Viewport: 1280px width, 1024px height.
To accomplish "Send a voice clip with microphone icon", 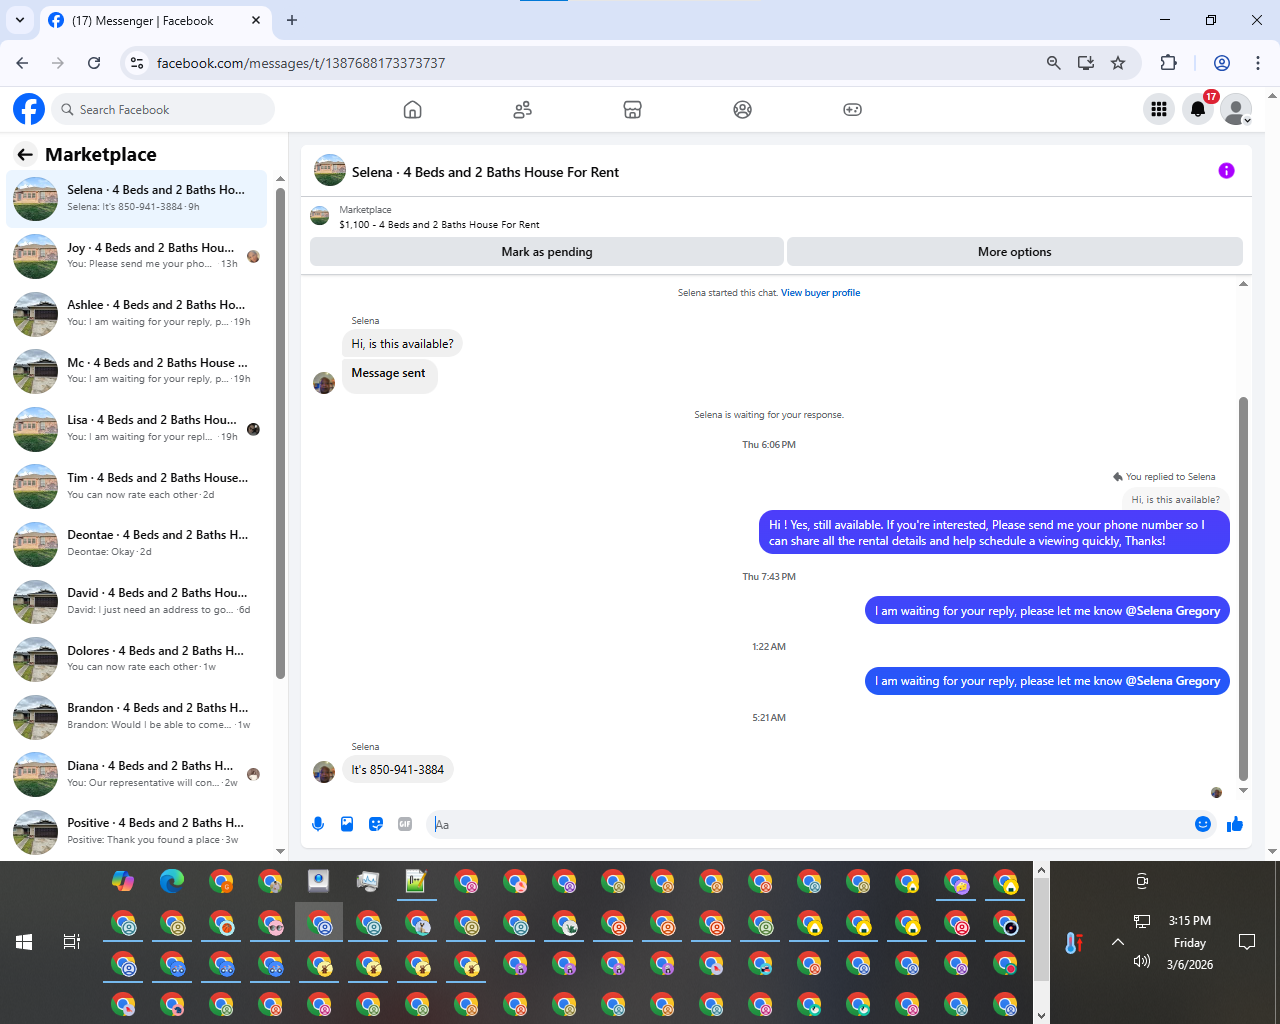I will tap(318, 824).
